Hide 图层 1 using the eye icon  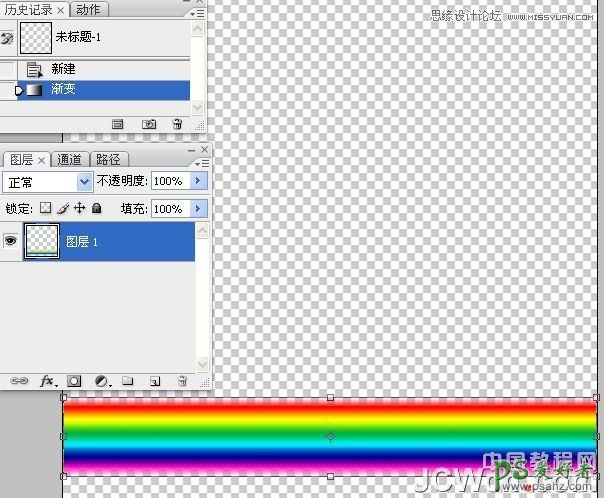click(x=11, y=241)
